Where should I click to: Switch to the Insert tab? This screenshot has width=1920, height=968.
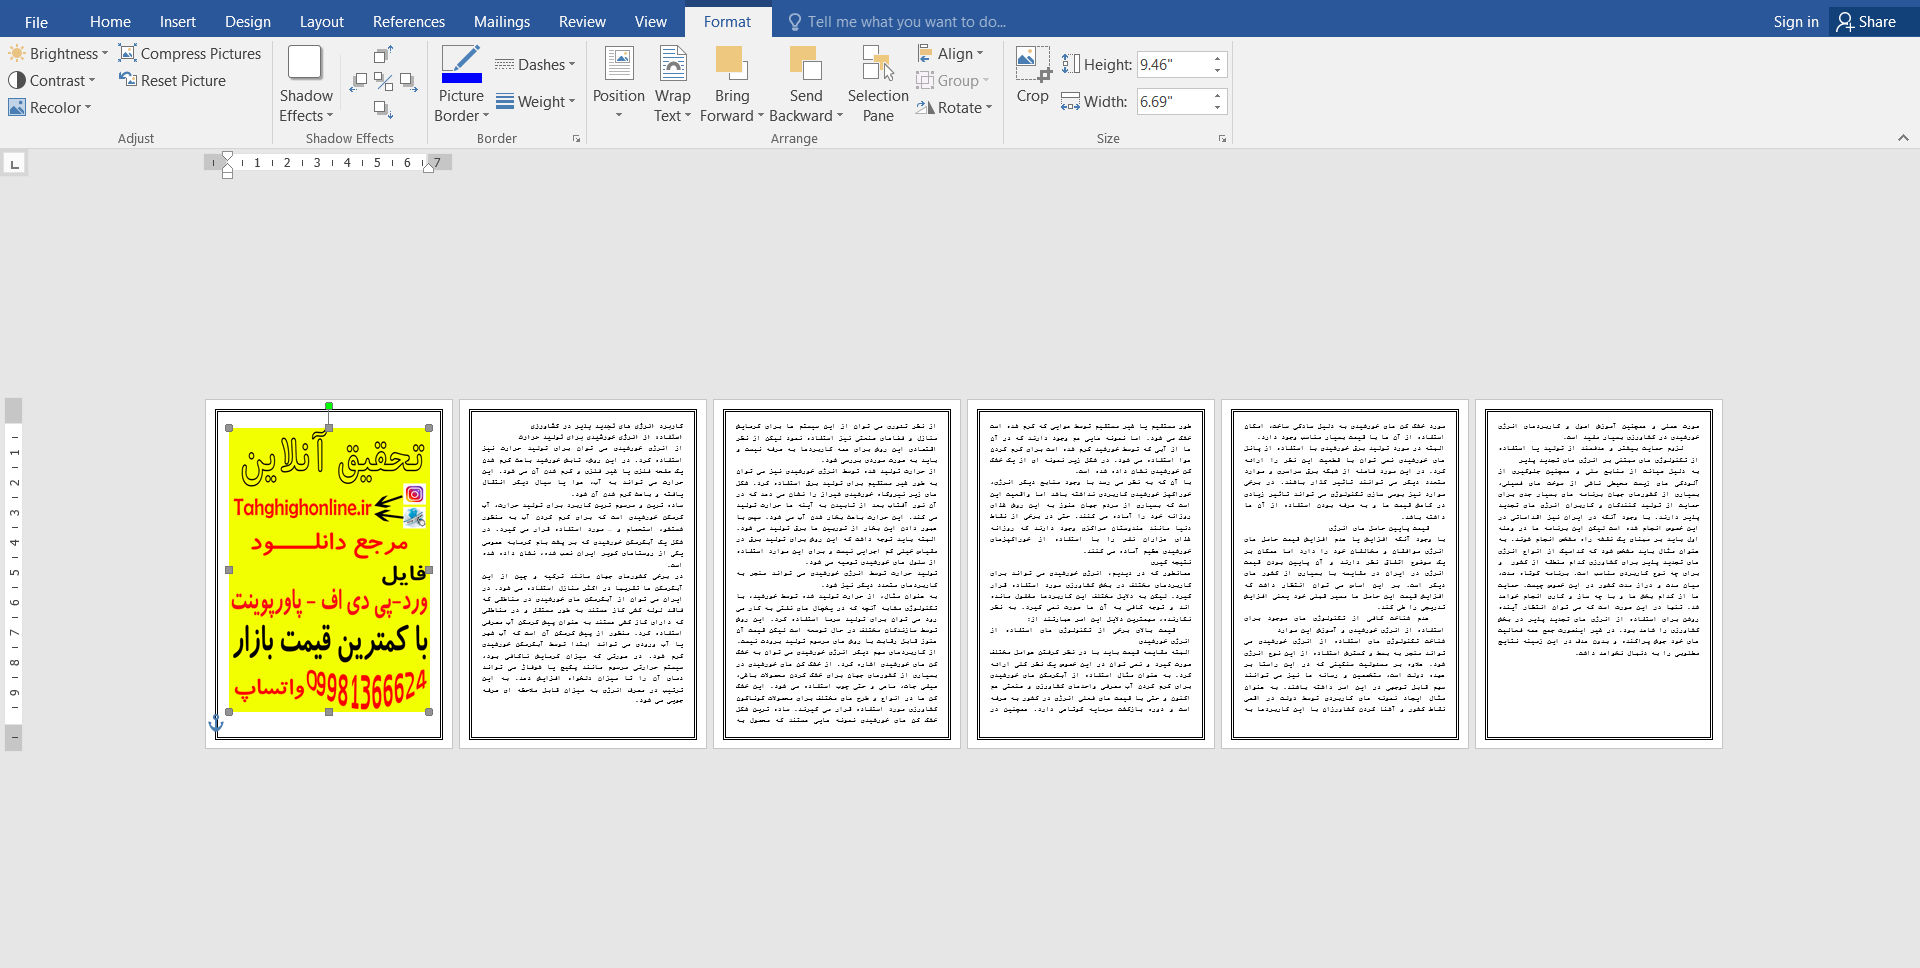178,22
